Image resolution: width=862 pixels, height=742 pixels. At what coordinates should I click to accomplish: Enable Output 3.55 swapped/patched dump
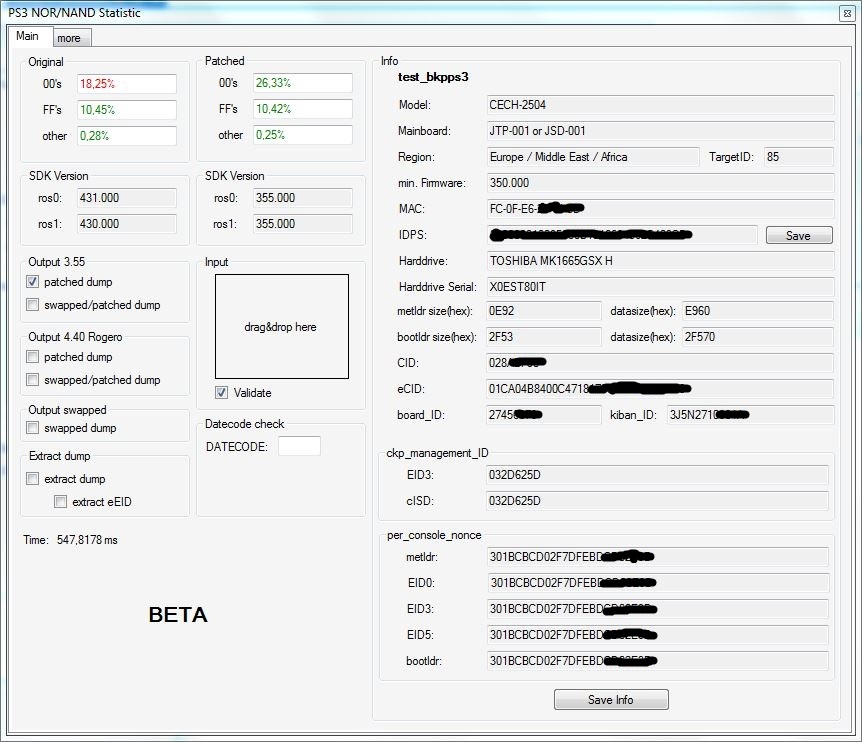click(33, 305)
